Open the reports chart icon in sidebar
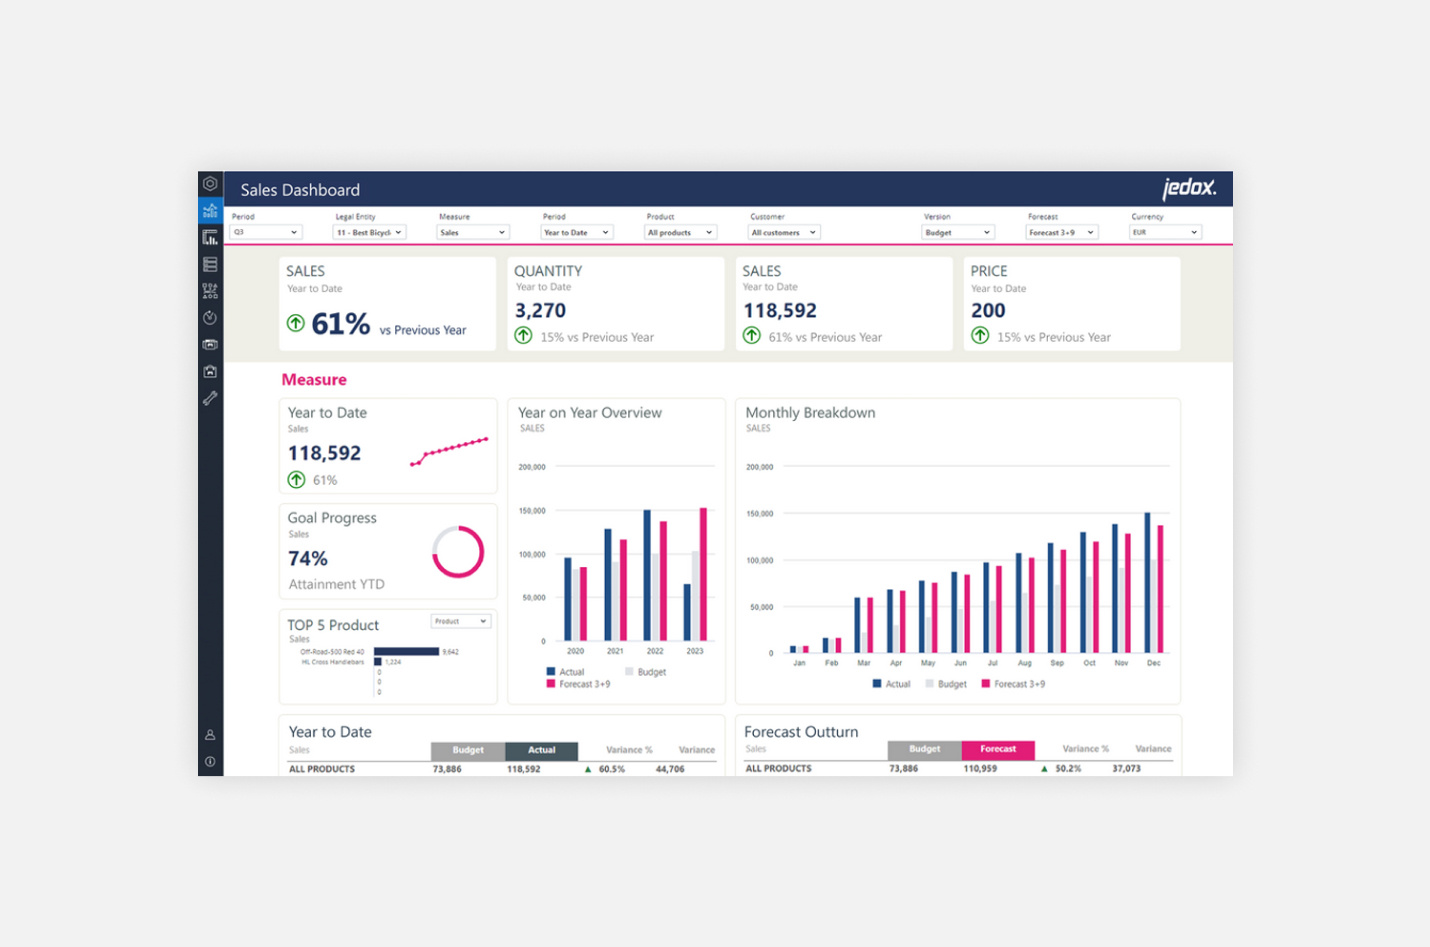 click(x=210, y=237)
